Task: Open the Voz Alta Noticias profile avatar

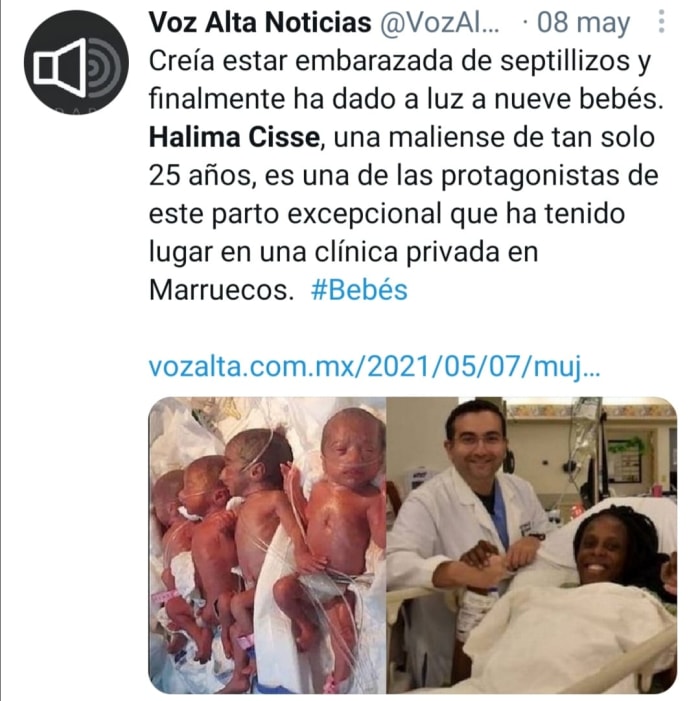Action: click(x=76, y=62)
